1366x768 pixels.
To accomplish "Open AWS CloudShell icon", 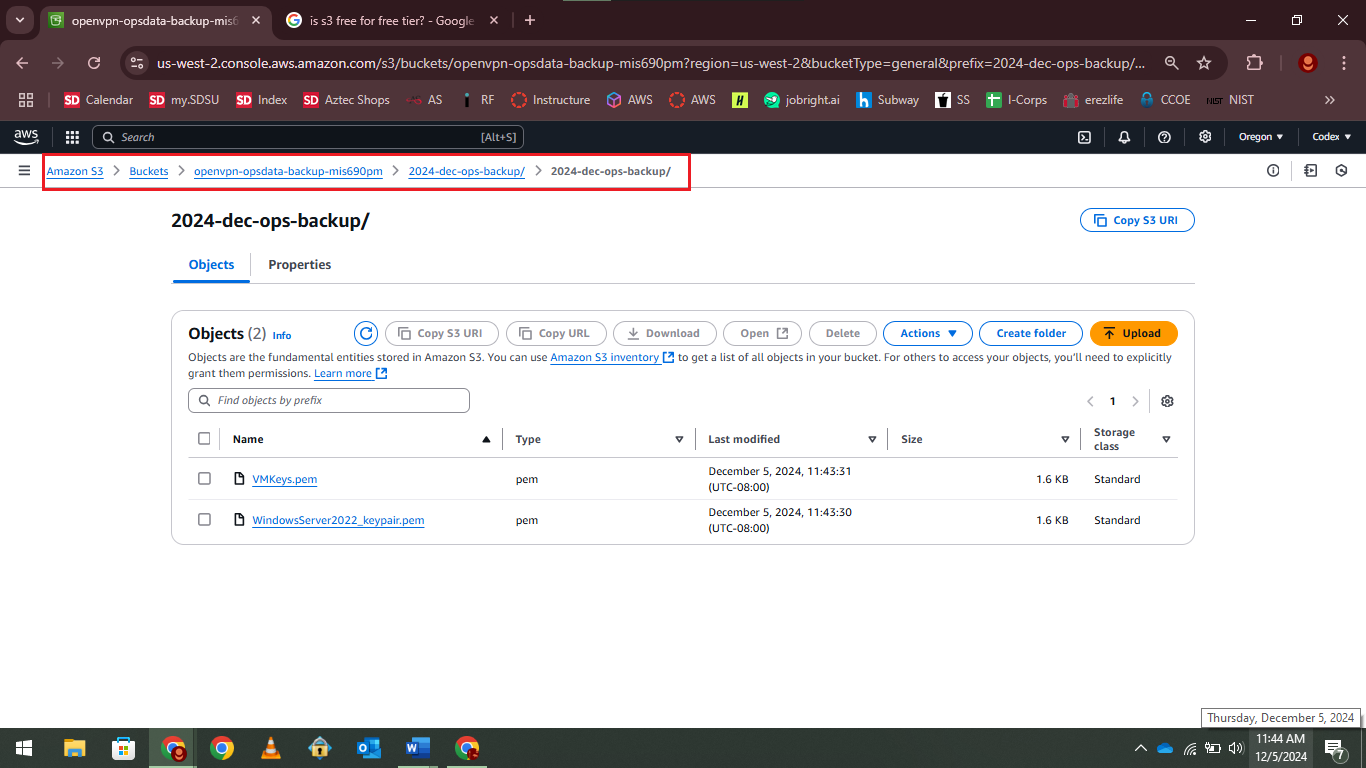I will coord(1084,137).
